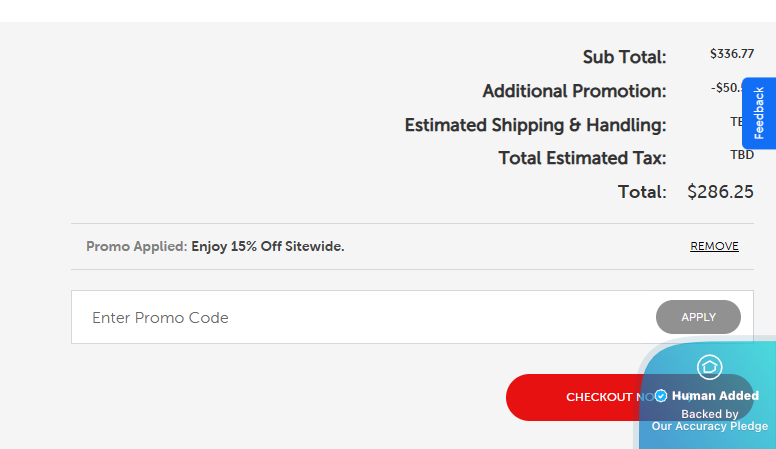
Task: Click the Total label above the promo row
Action: click(642, 191)
